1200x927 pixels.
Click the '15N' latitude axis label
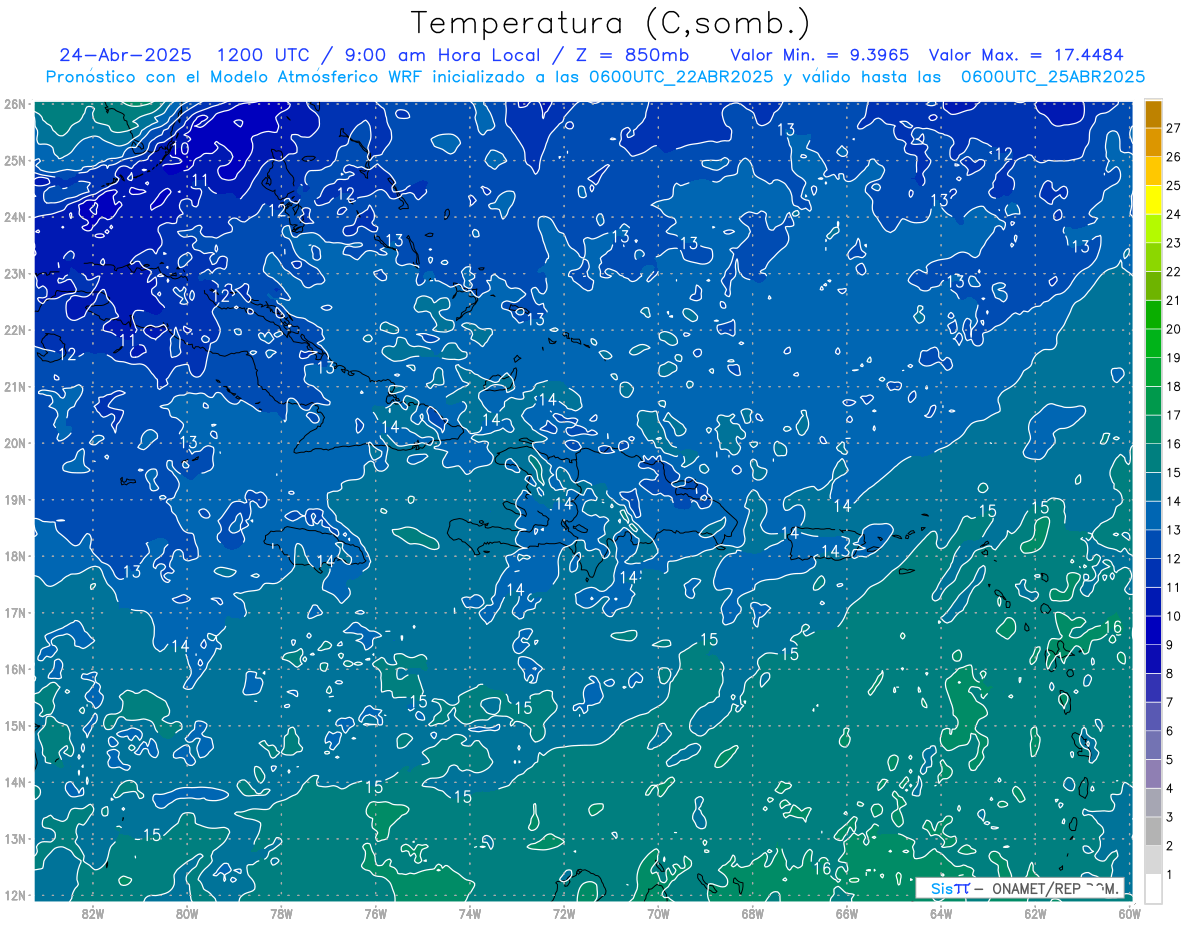click(14, 726)
